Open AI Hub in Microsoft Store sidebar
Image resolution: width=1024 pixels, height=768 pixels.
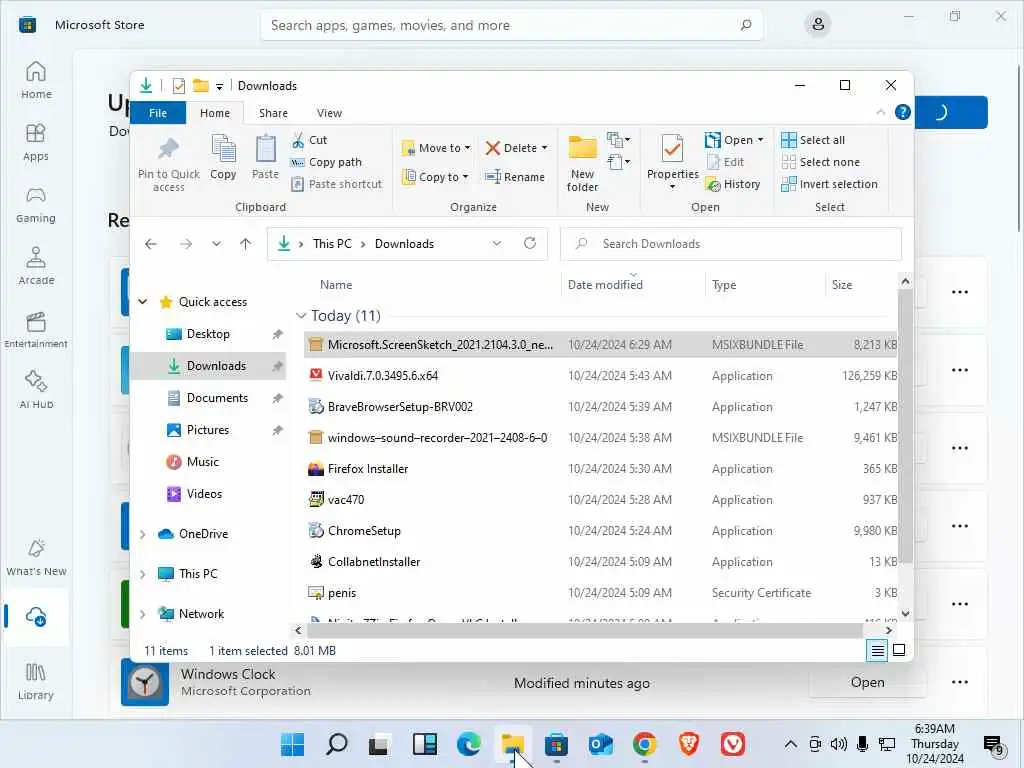(x=36, y=390)
